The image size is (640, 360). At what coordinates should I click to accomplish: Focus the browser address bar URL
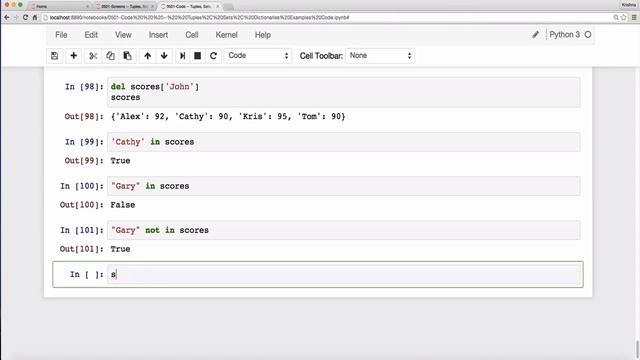[327, 17]
